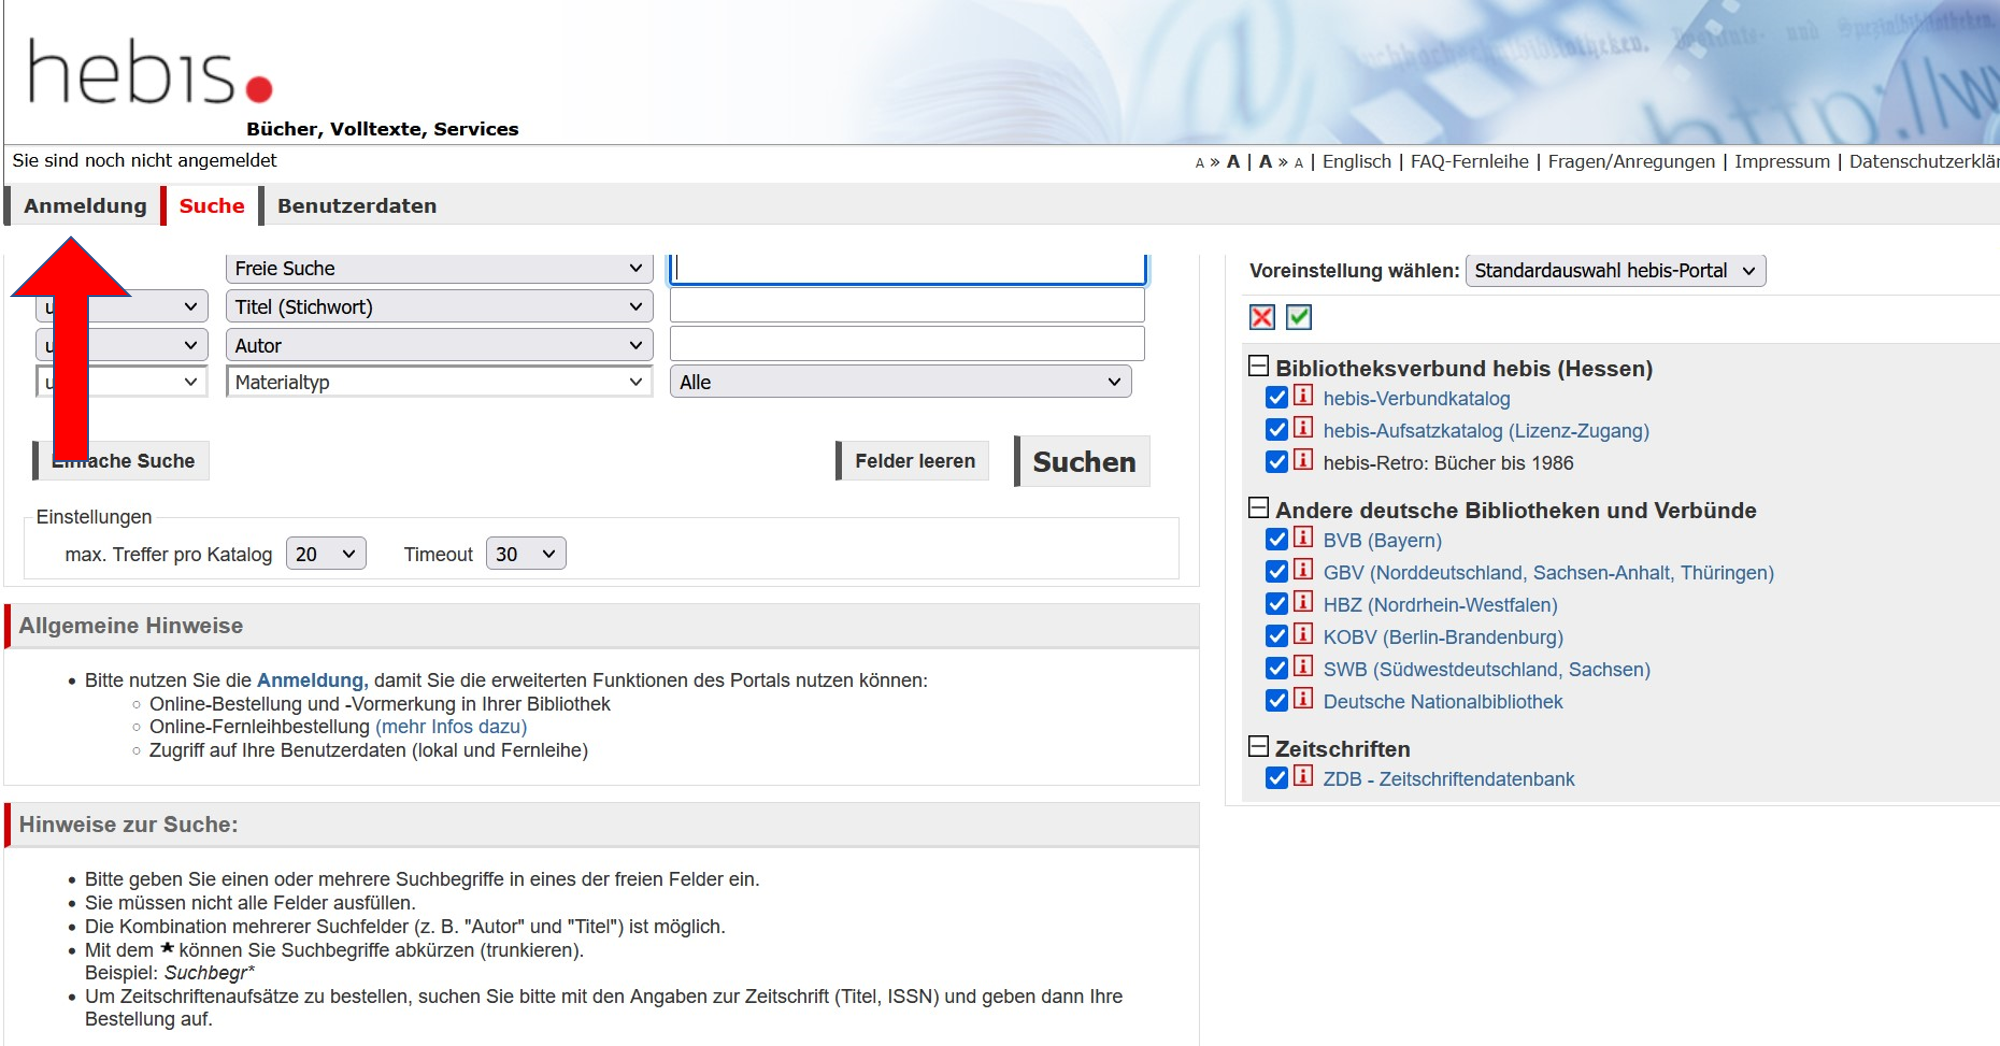Click the Felder leeren button
2000x1046 pixels.
pyautogui.click(x=914, y=461)
